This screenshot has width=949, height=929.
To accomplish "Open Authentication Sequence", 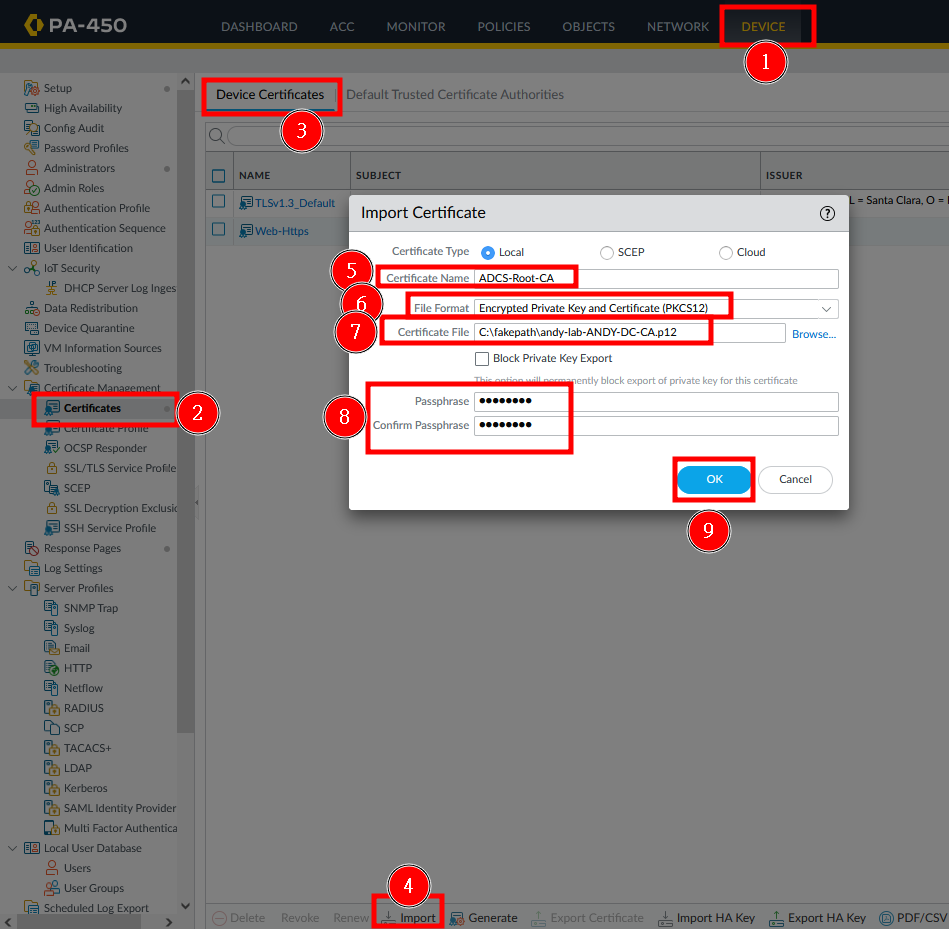I will point(104,228).
